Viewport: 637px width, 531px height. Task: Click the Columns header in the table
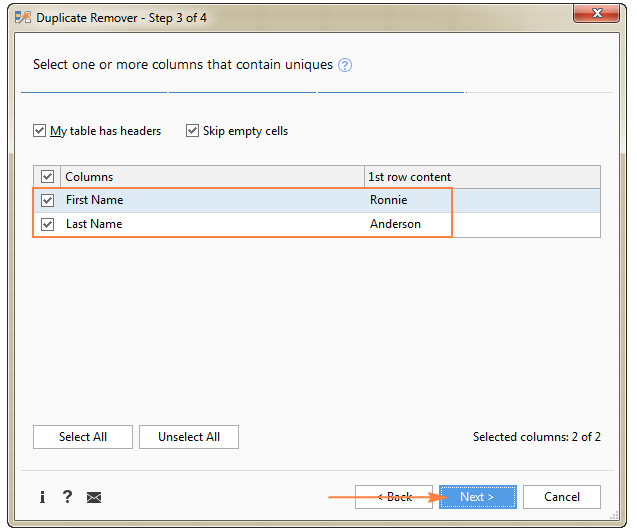click(90, 177)
